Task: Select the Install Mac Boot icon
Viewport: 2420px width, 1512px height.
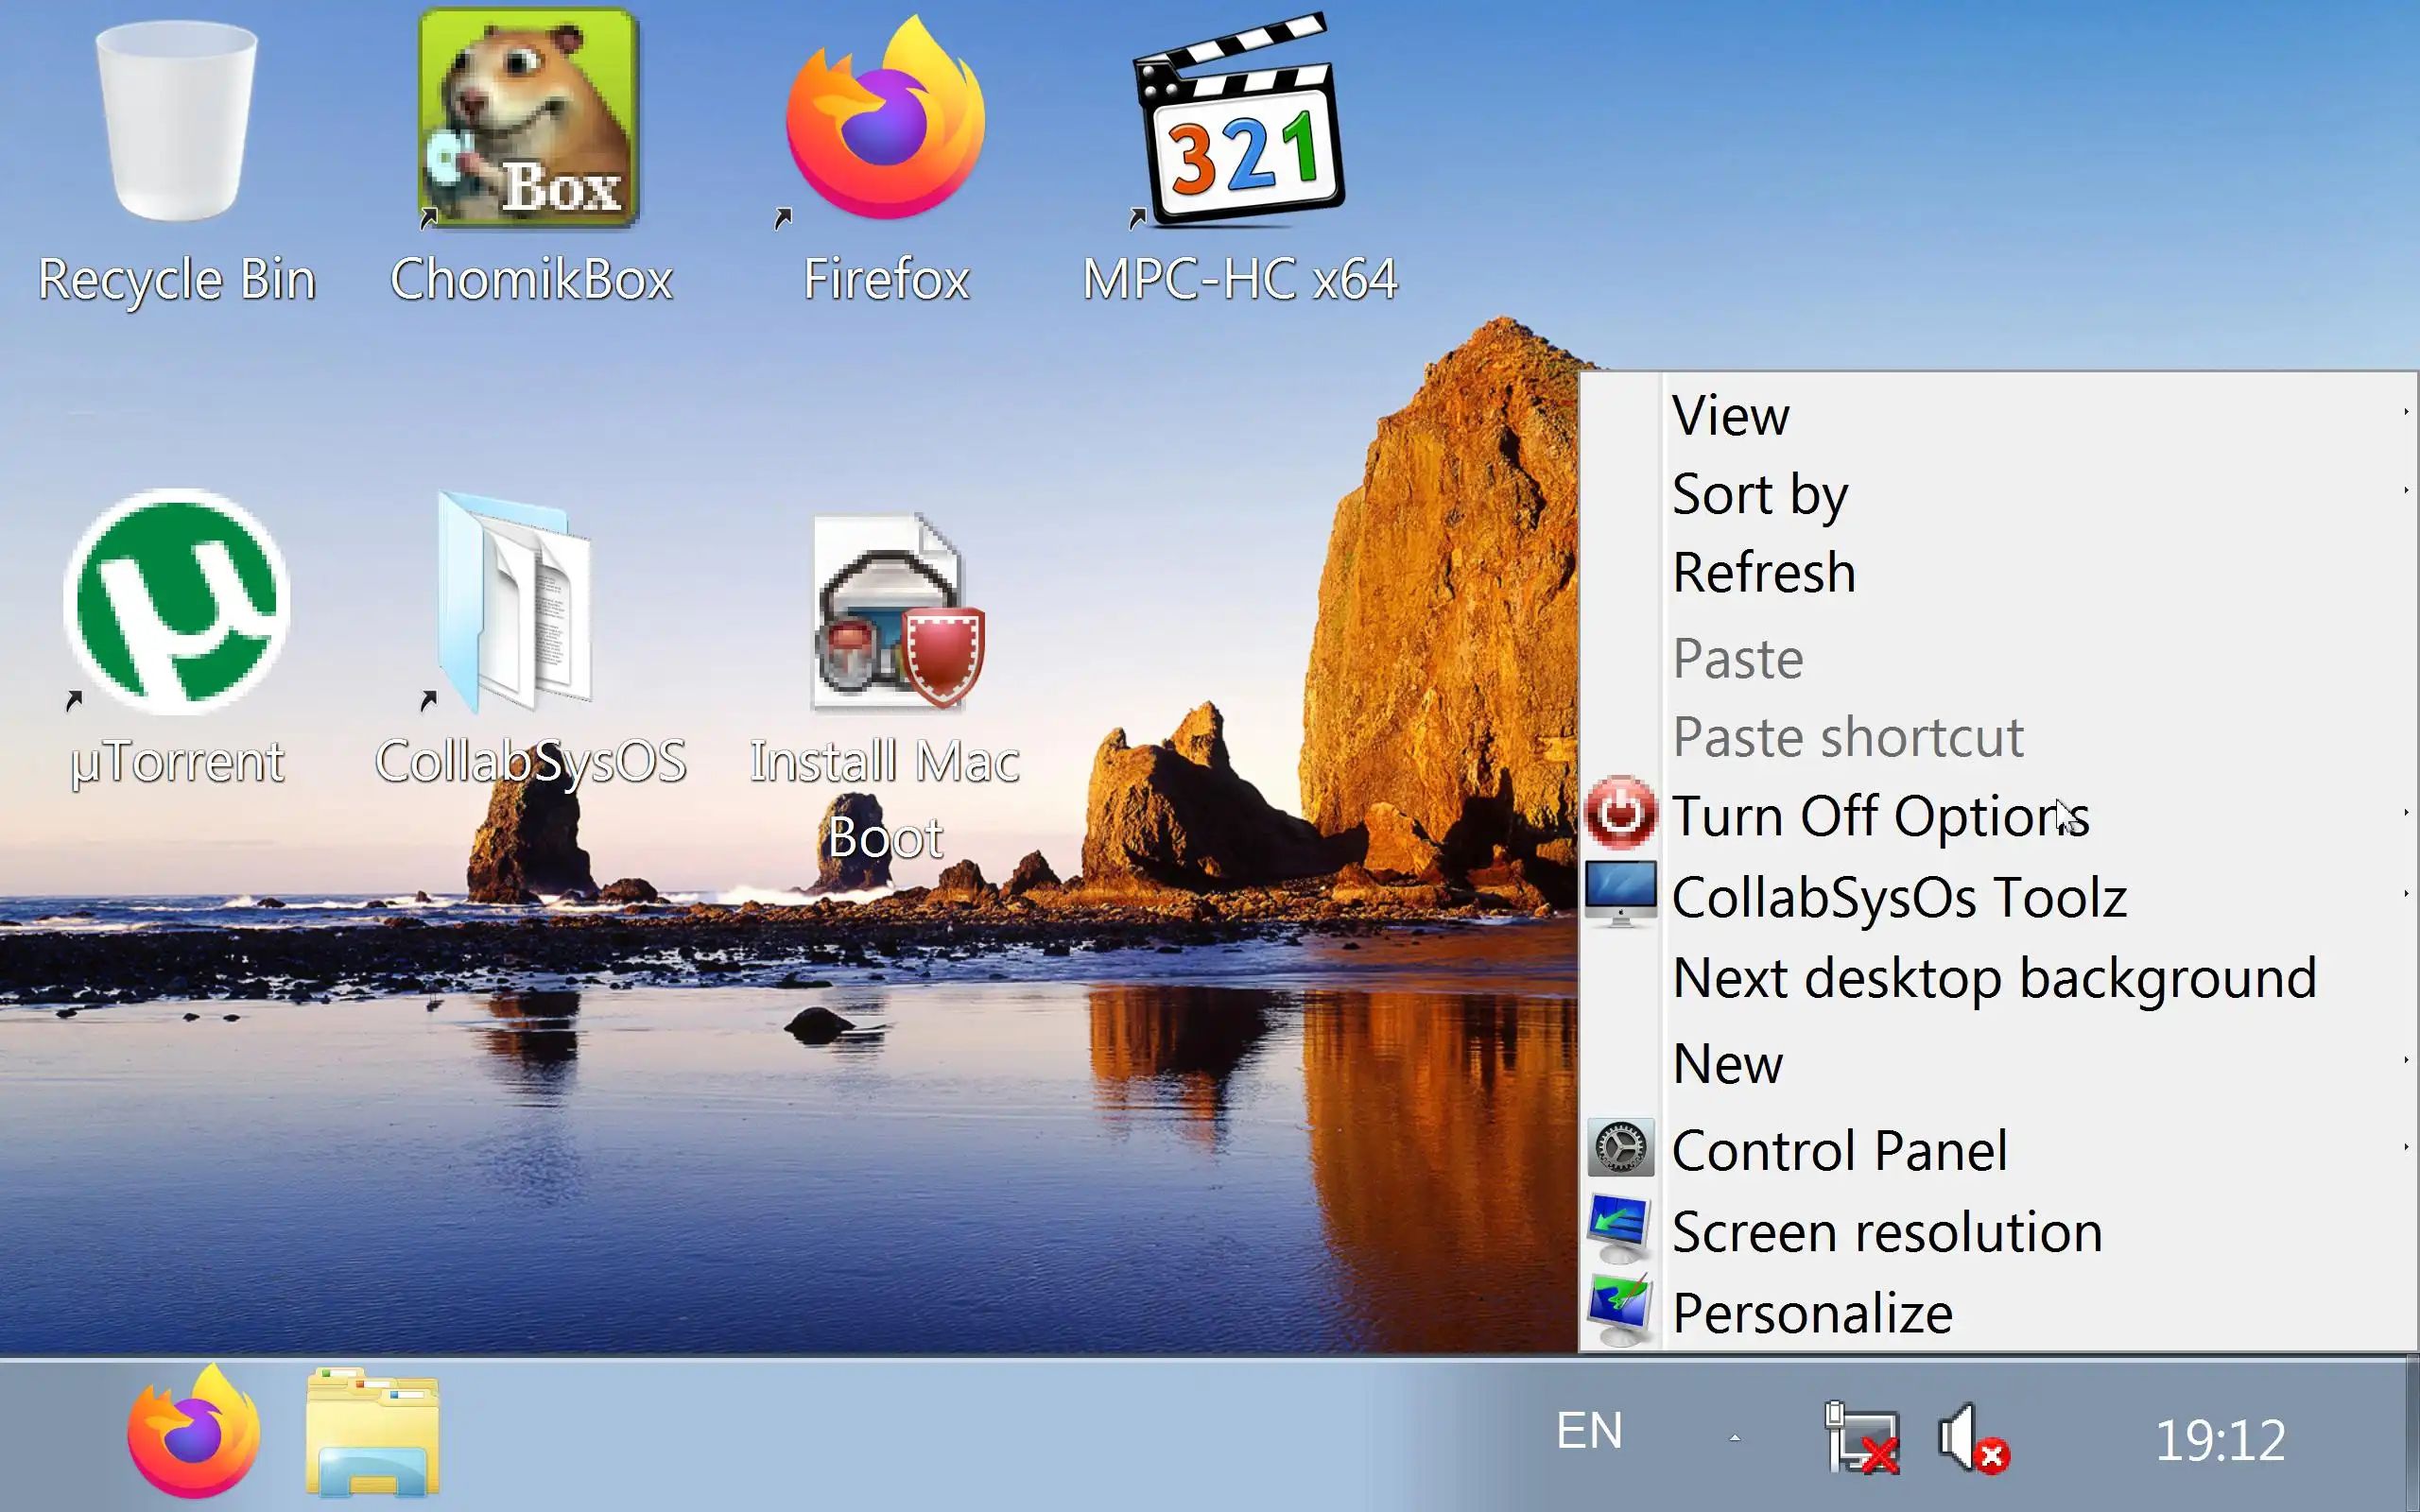Action: pyautogui.click(x=885, y=612)
